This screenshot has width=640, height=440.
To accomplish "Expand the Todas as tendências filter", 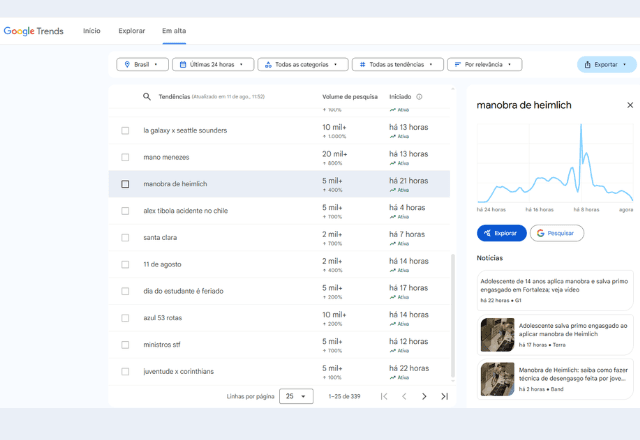I will 398,64.
